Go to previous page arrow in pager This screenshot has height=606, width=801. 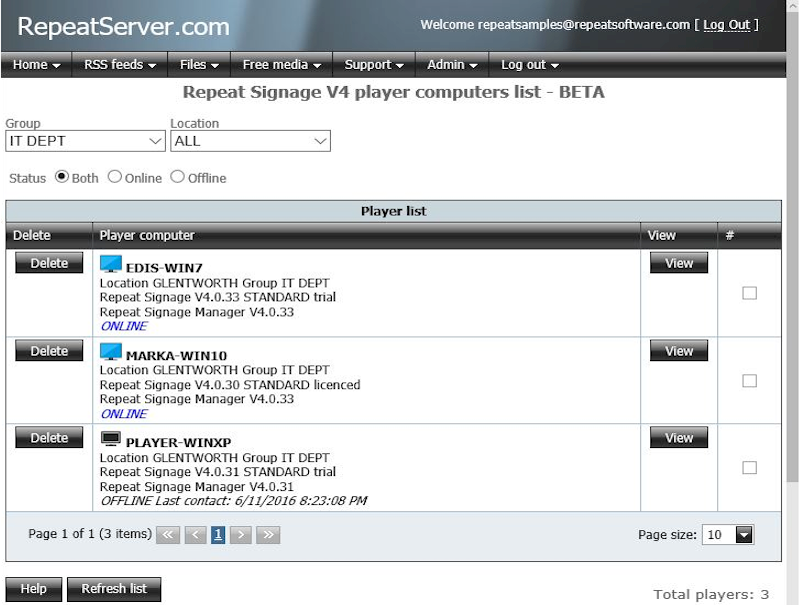[x=196, y=535]
